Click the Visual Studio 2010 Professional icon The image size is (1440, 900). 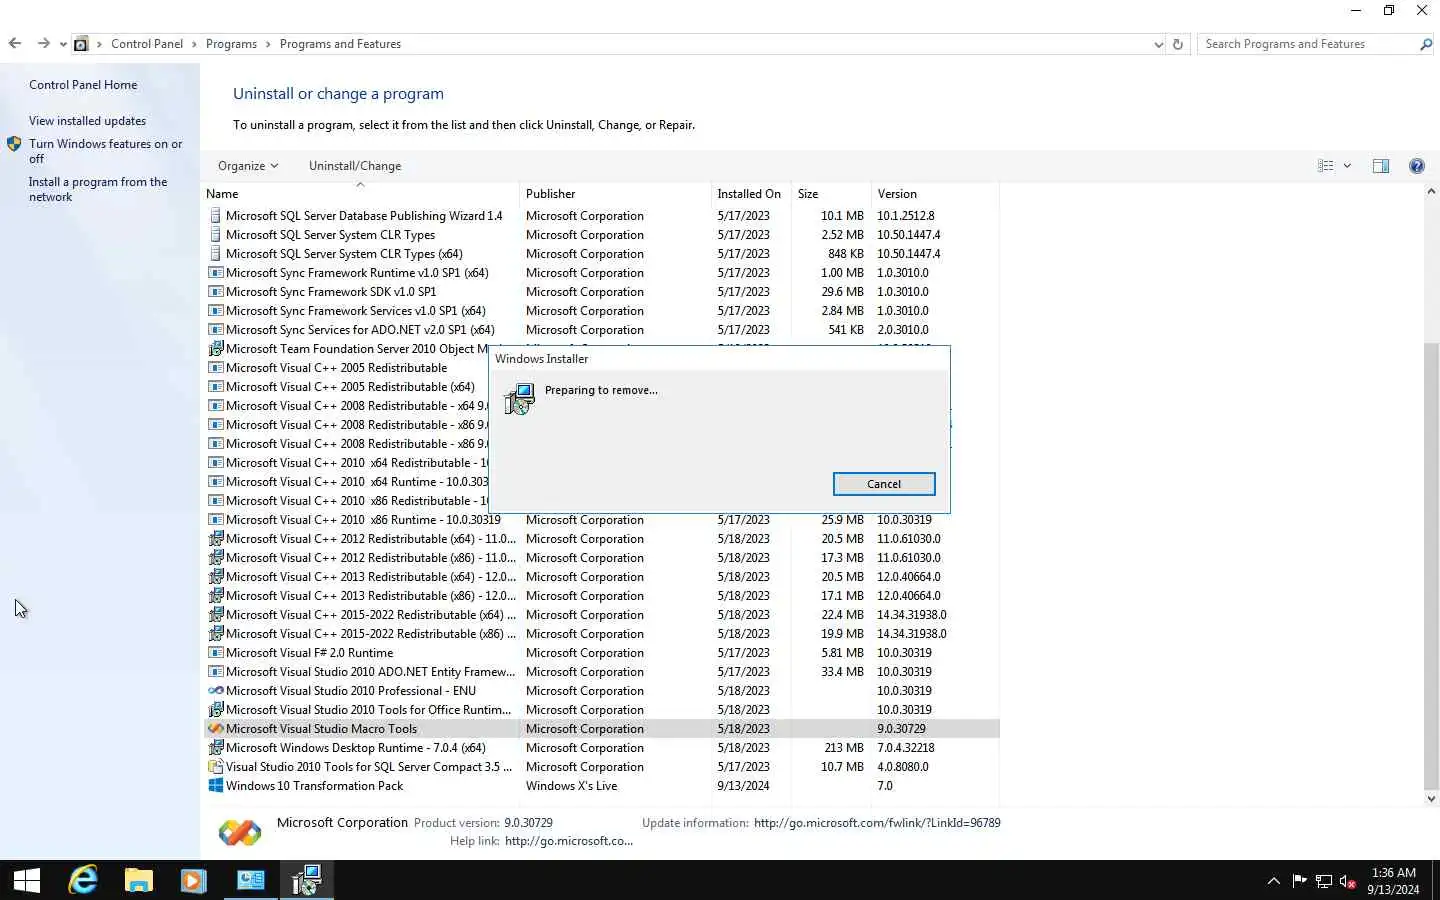[x=215, y=691]
